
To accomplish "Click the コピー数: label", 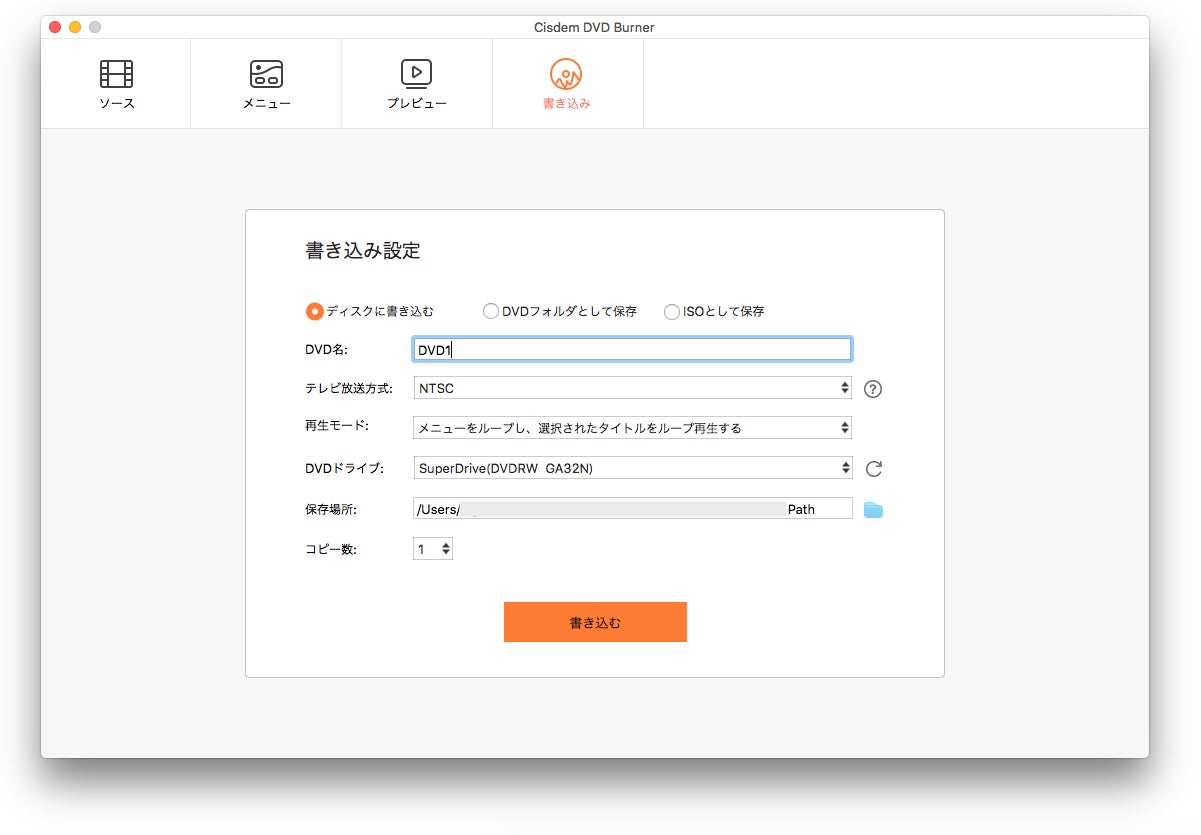I will pyautogui.click(x=331, y=549).
